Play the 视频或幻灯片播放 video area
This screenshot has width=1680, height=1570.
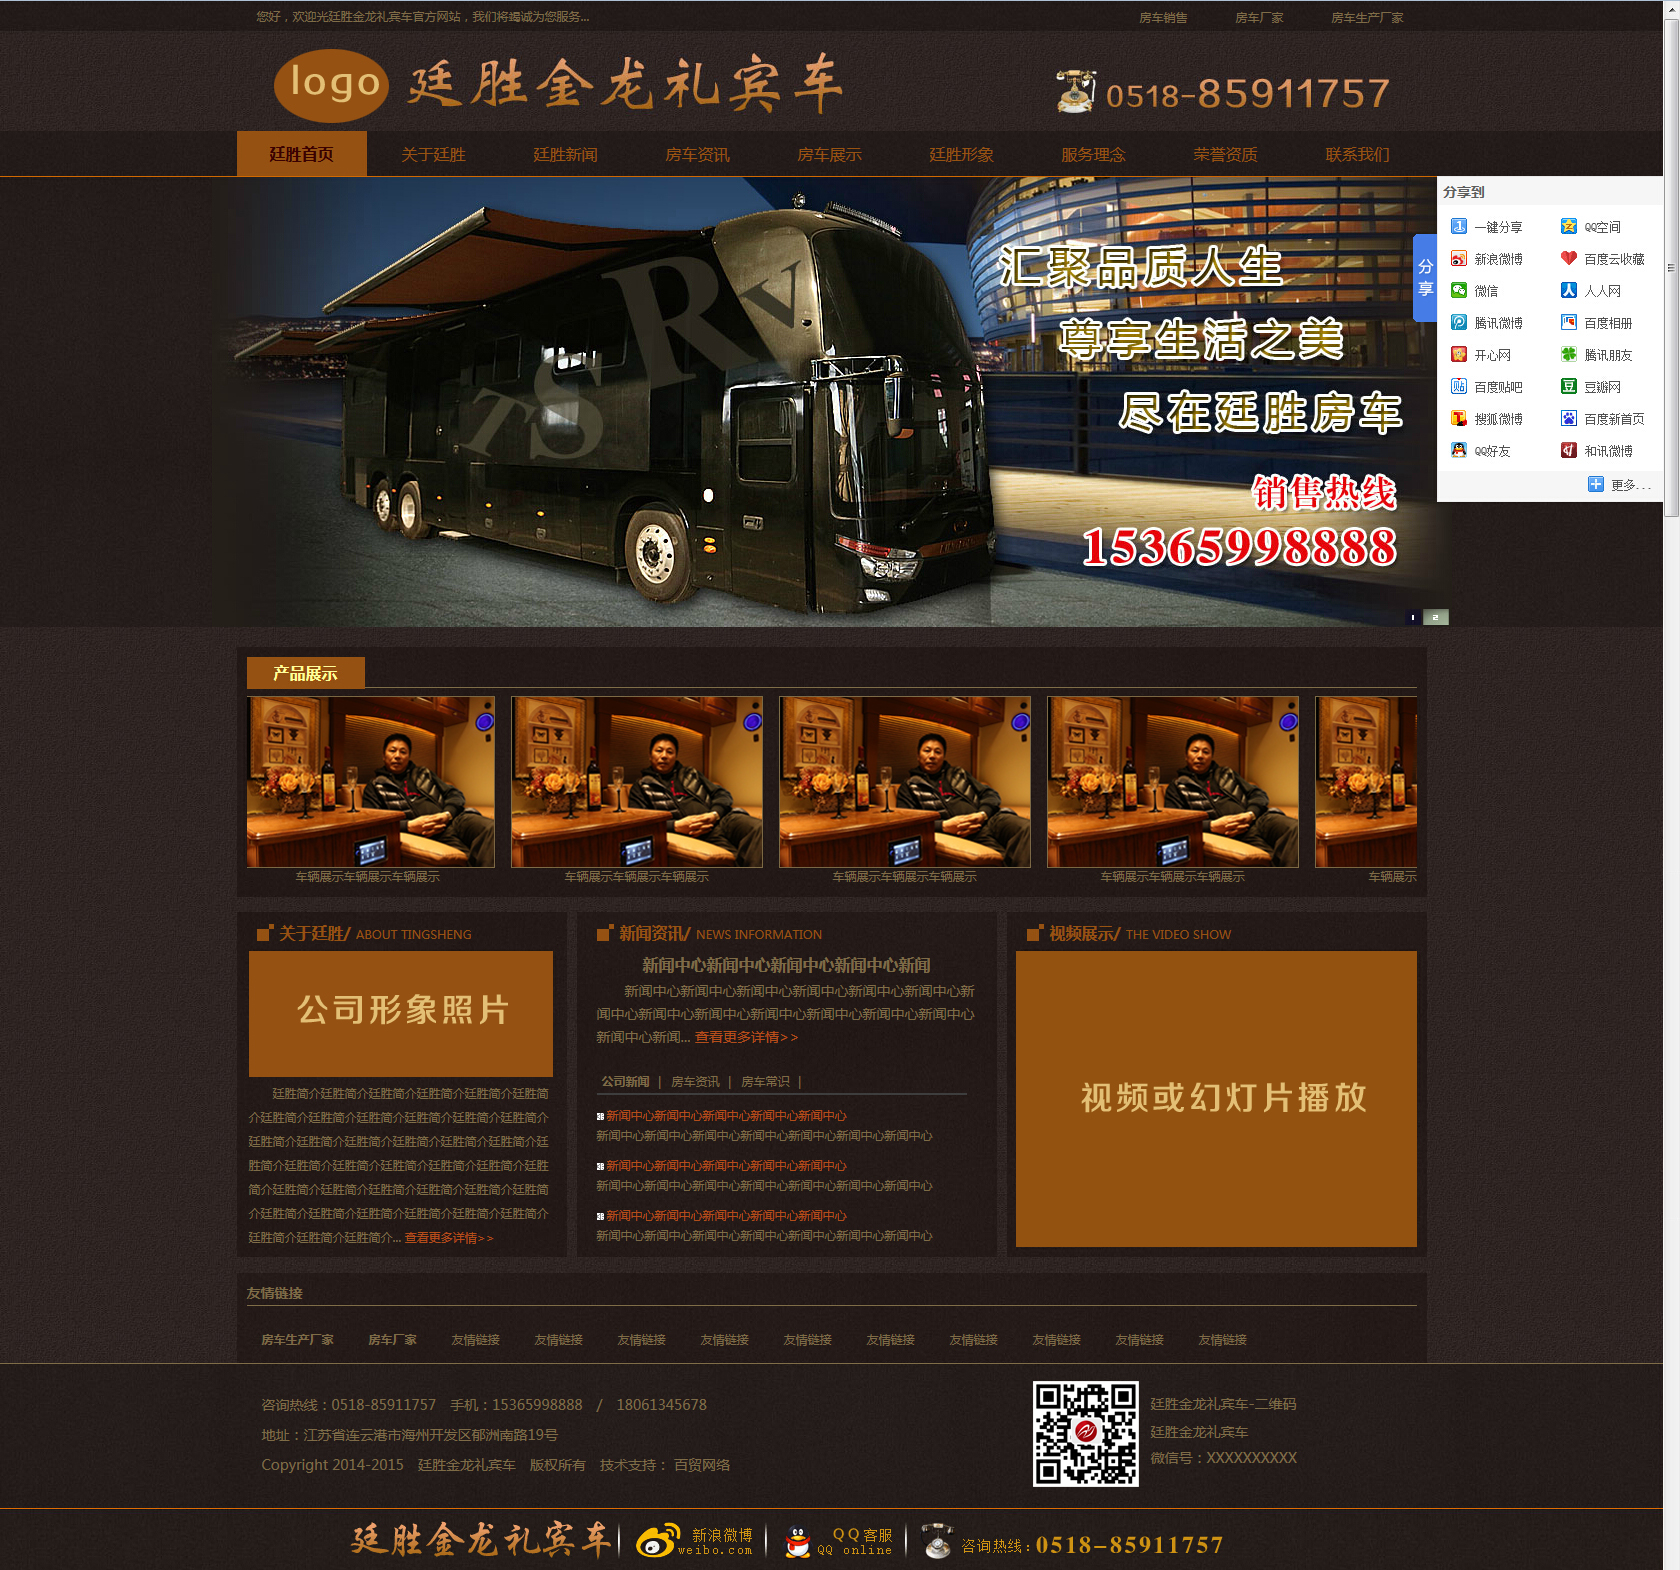click(1216, 1098)
